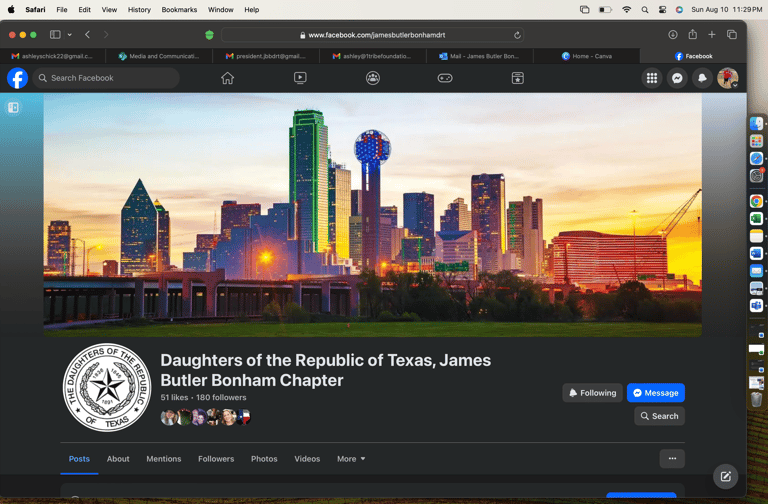The image size is (768, 504).
Task: Click the 180 followers link
Action: pos(221,397)
